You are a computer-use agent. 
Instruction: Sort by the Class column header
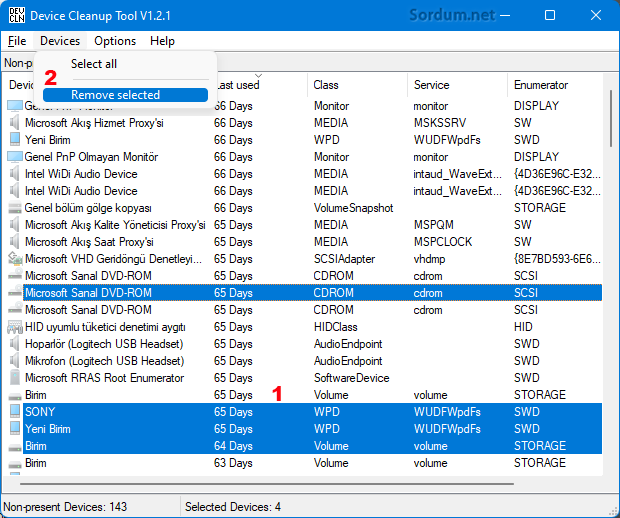coord(357,84)
